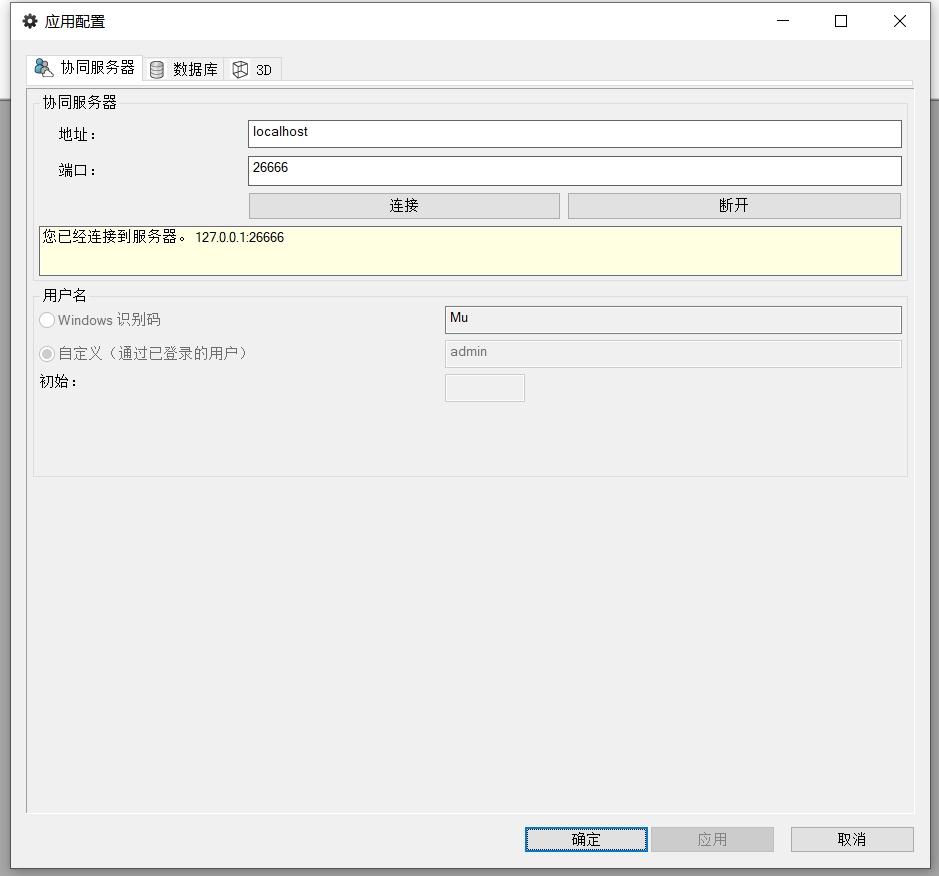Click the gear icon in the title bar
Image resolution: width=939 pixels, height=876 pixels.
tap(30, 21)
